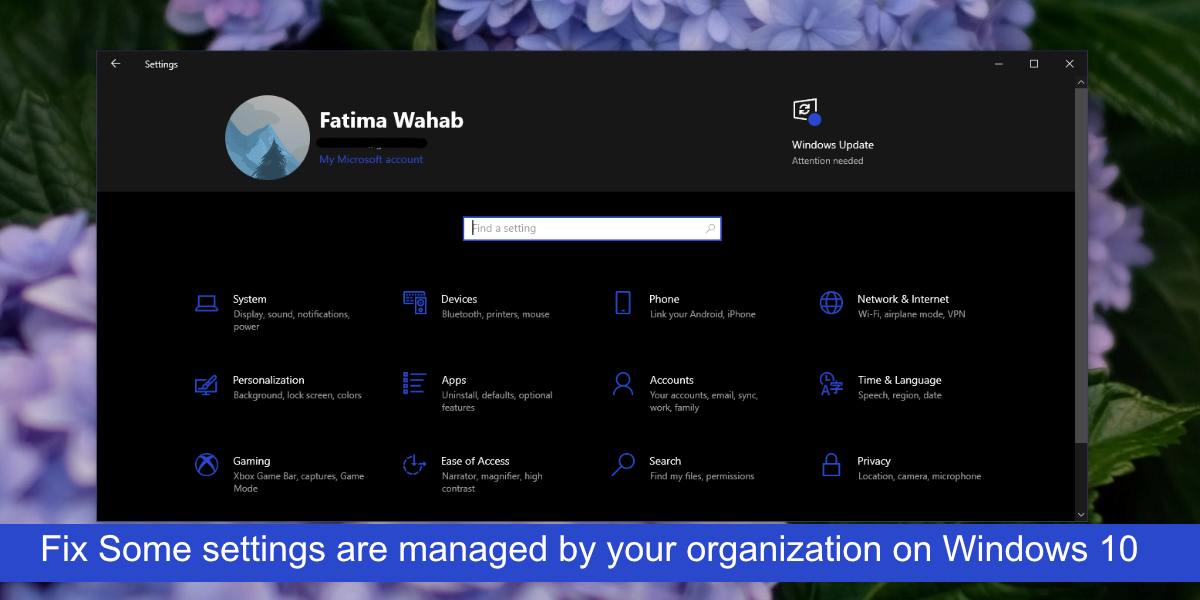This screenshot has height=600, width=1200.
Task: Open Network & Internet globe icon
Action: click(x=831, y=303)
